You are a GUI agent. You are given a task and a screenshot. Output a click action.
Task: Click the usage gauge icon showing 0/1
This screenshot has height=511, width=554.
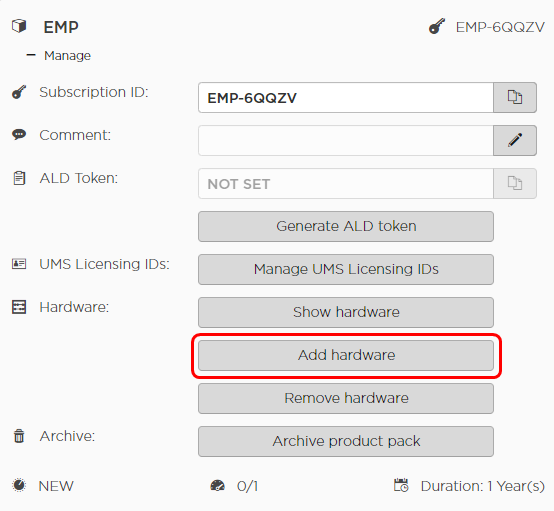pos(217,486)
